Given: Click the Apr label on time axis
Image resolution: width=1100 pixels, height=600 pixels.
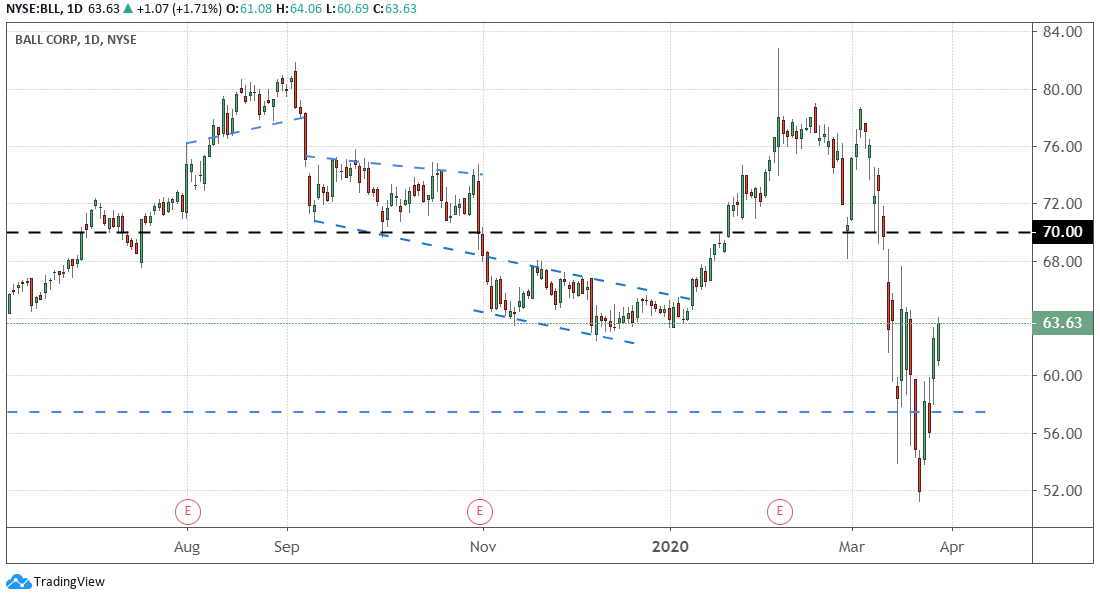Looking at the screenshot, I should click(x=953, y=547).
